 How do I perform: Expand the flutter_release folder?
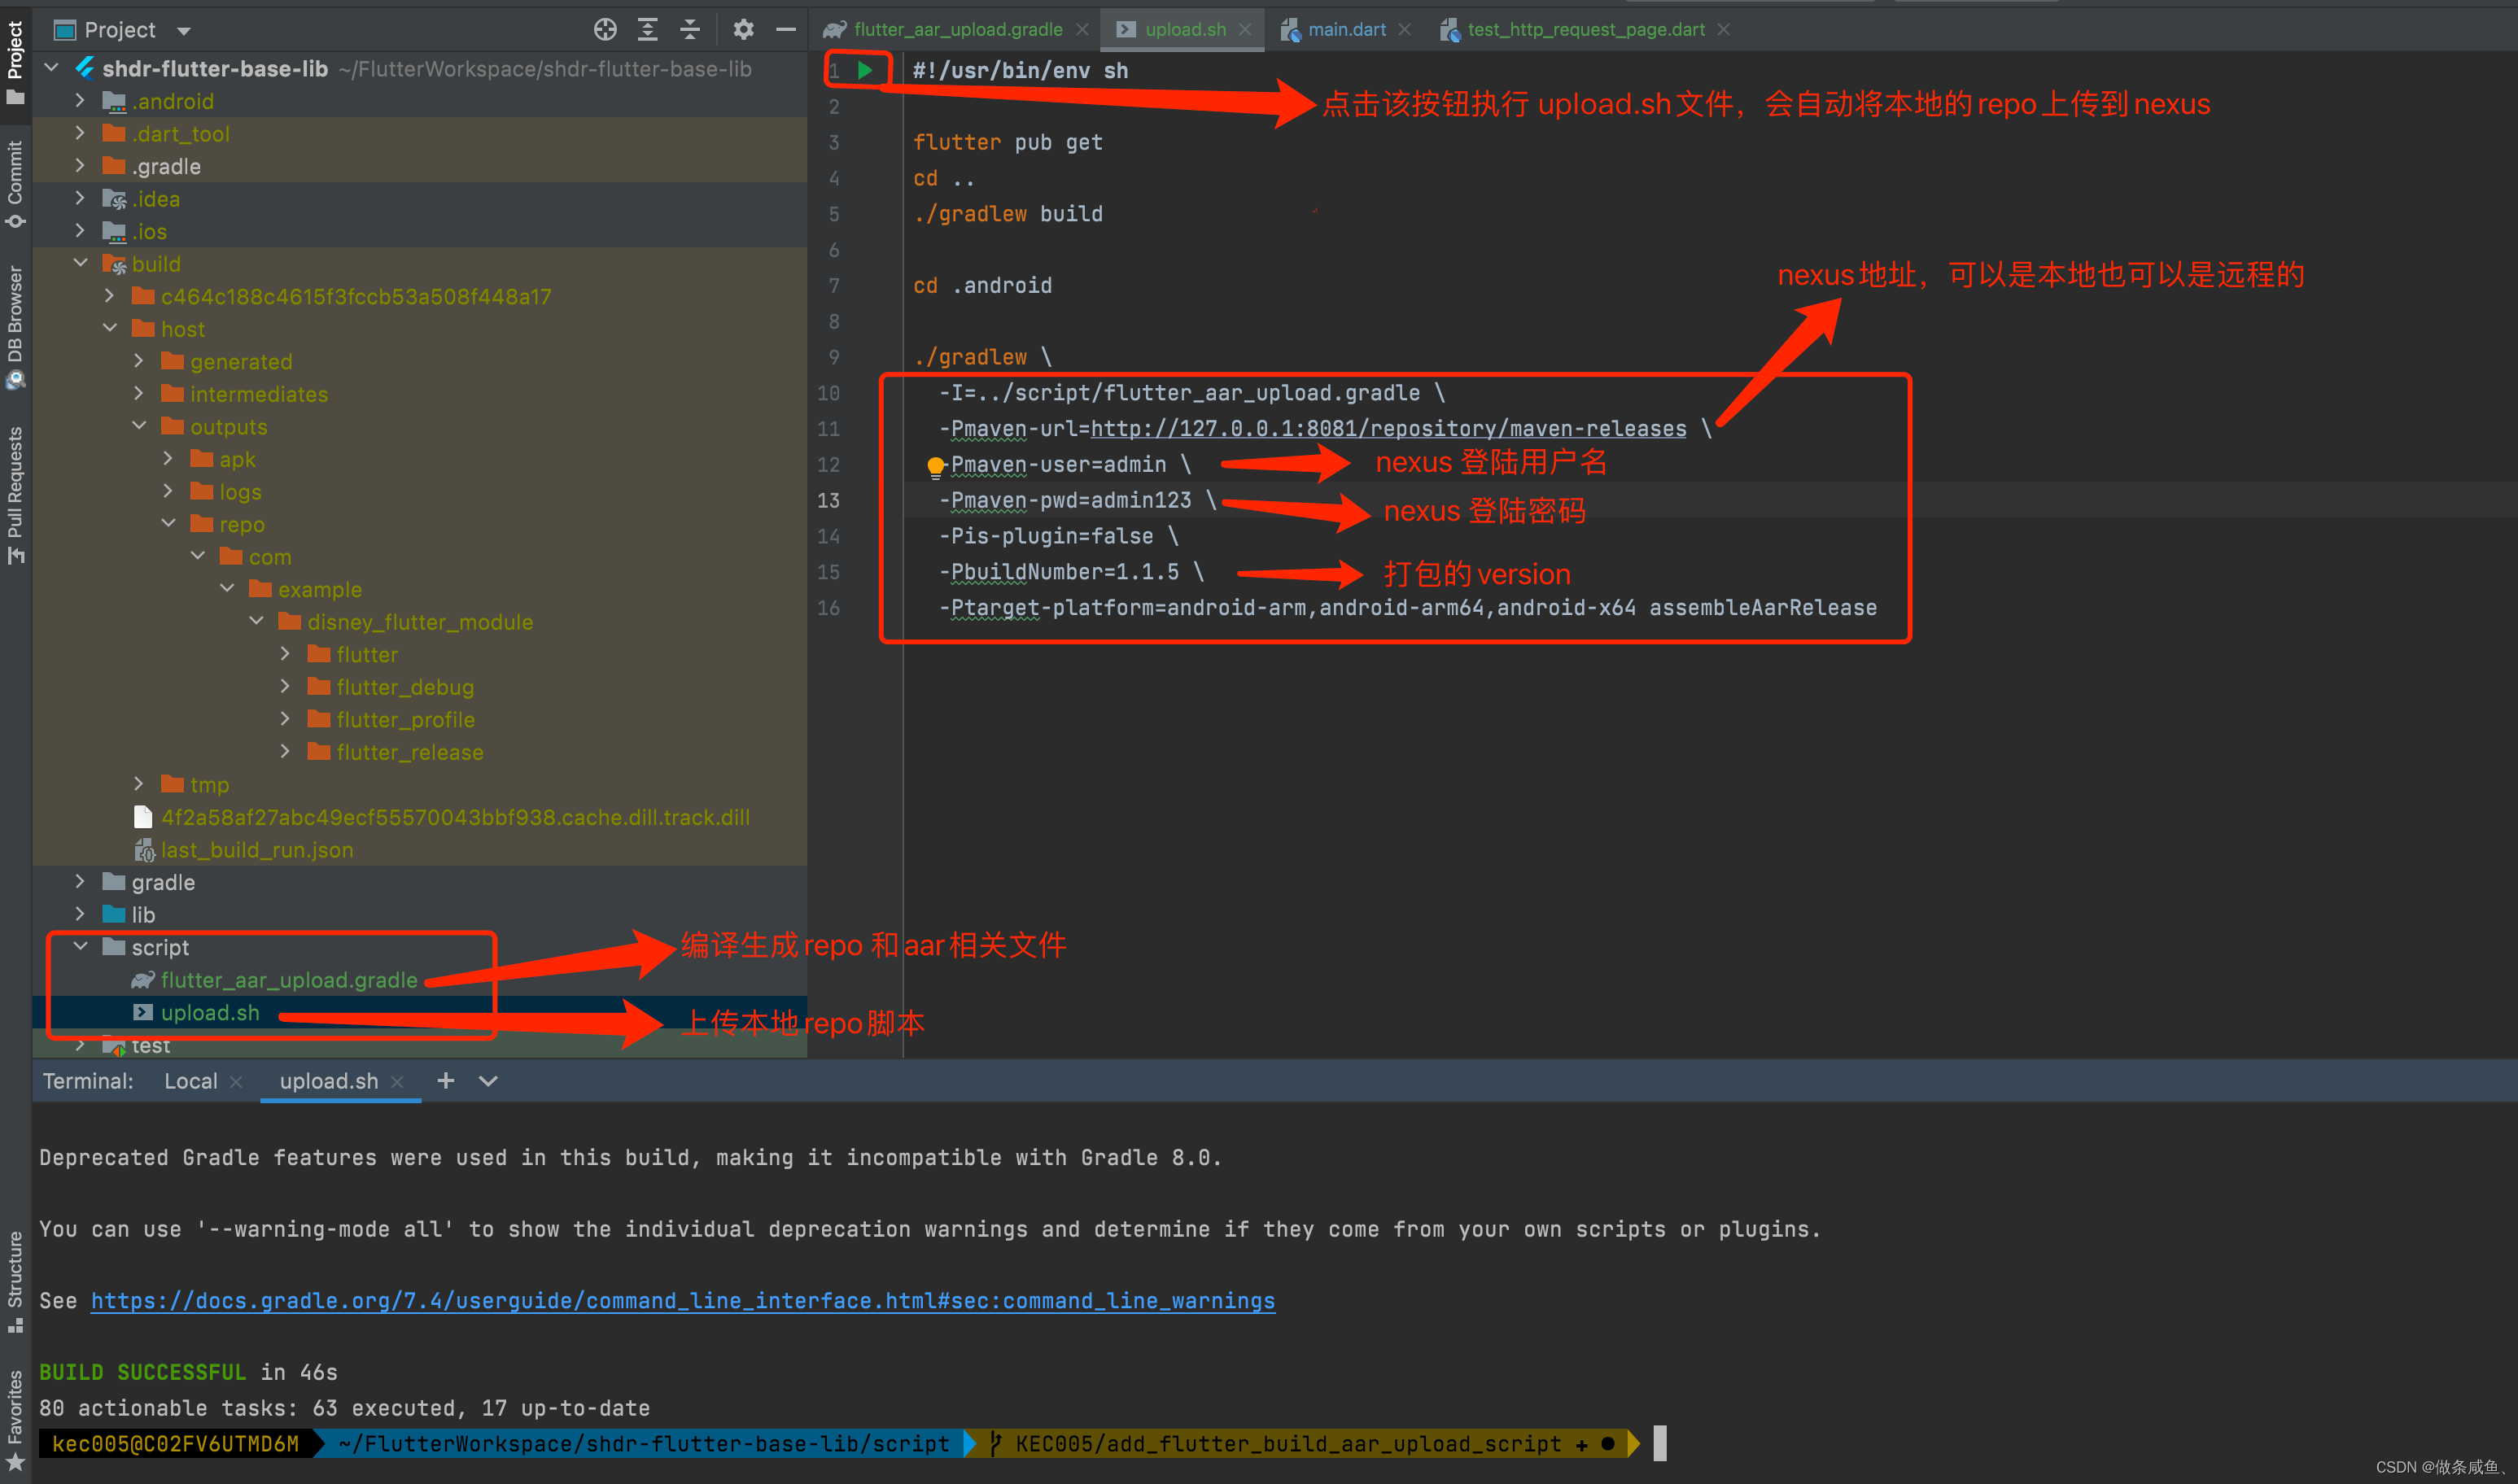coord(286,751)
